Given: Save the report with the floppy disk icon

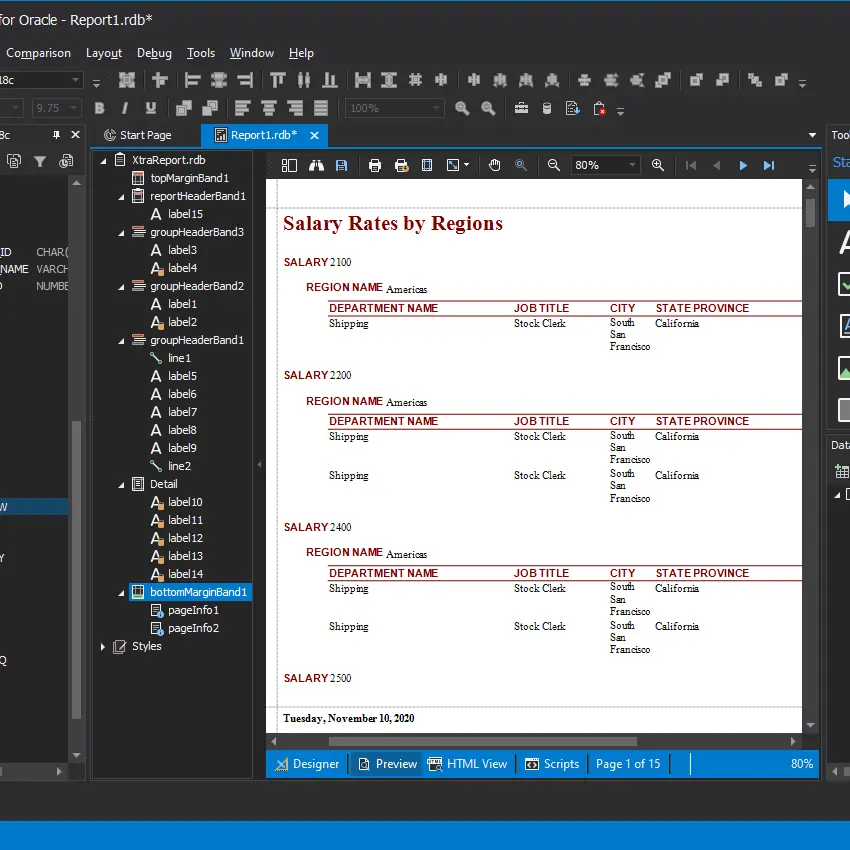Looking at the screenshot, I should 342,165.
